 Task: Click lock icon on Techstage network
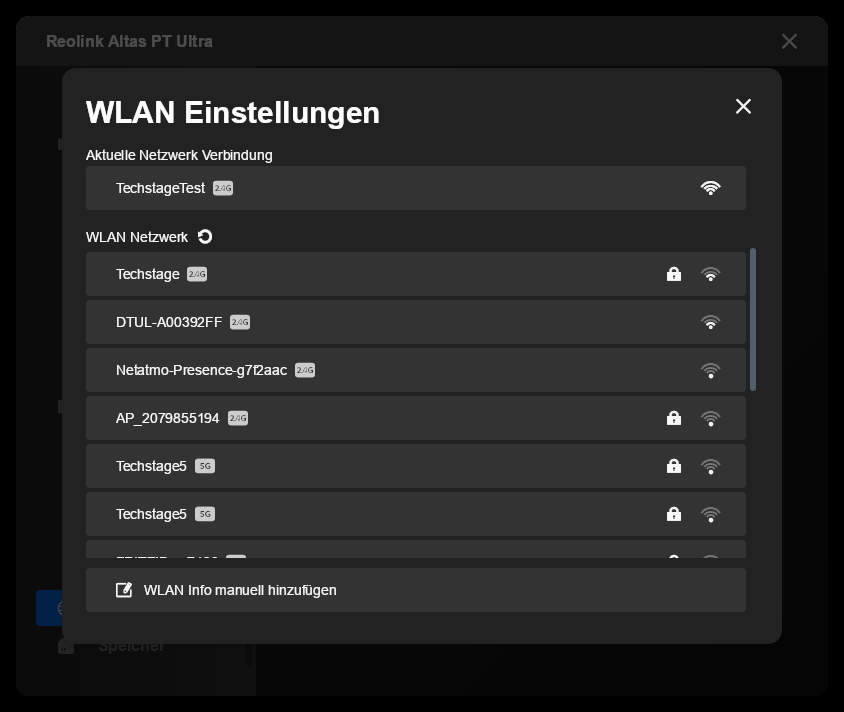coord(674,274)
